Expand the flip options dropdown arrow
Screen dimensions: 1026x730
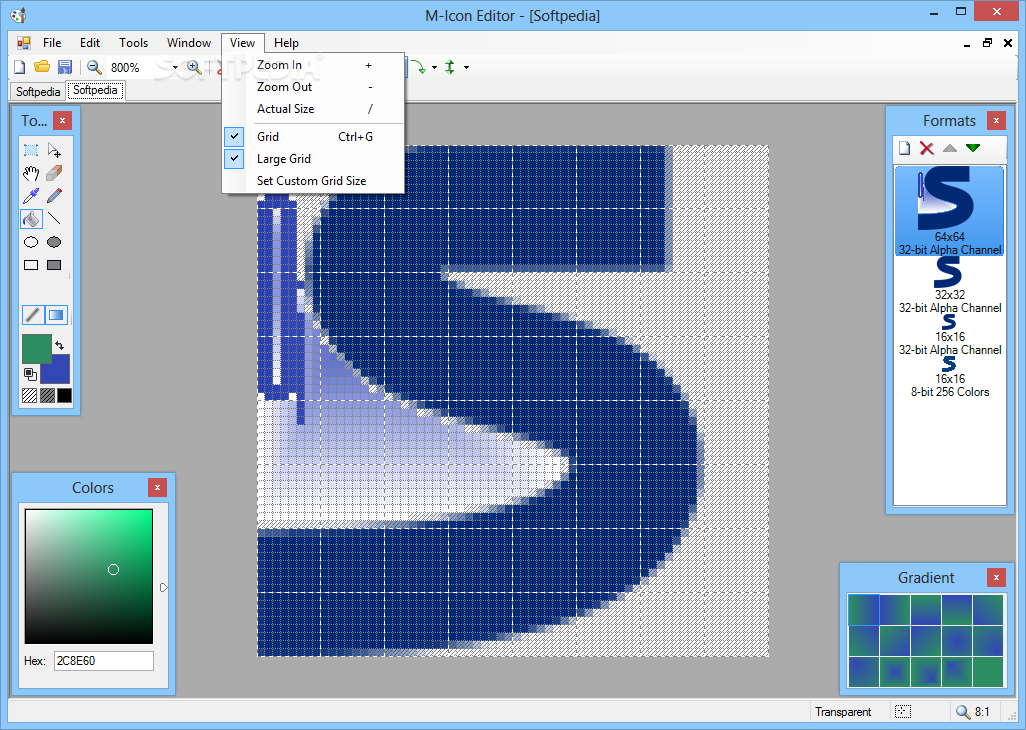(467, 67)
